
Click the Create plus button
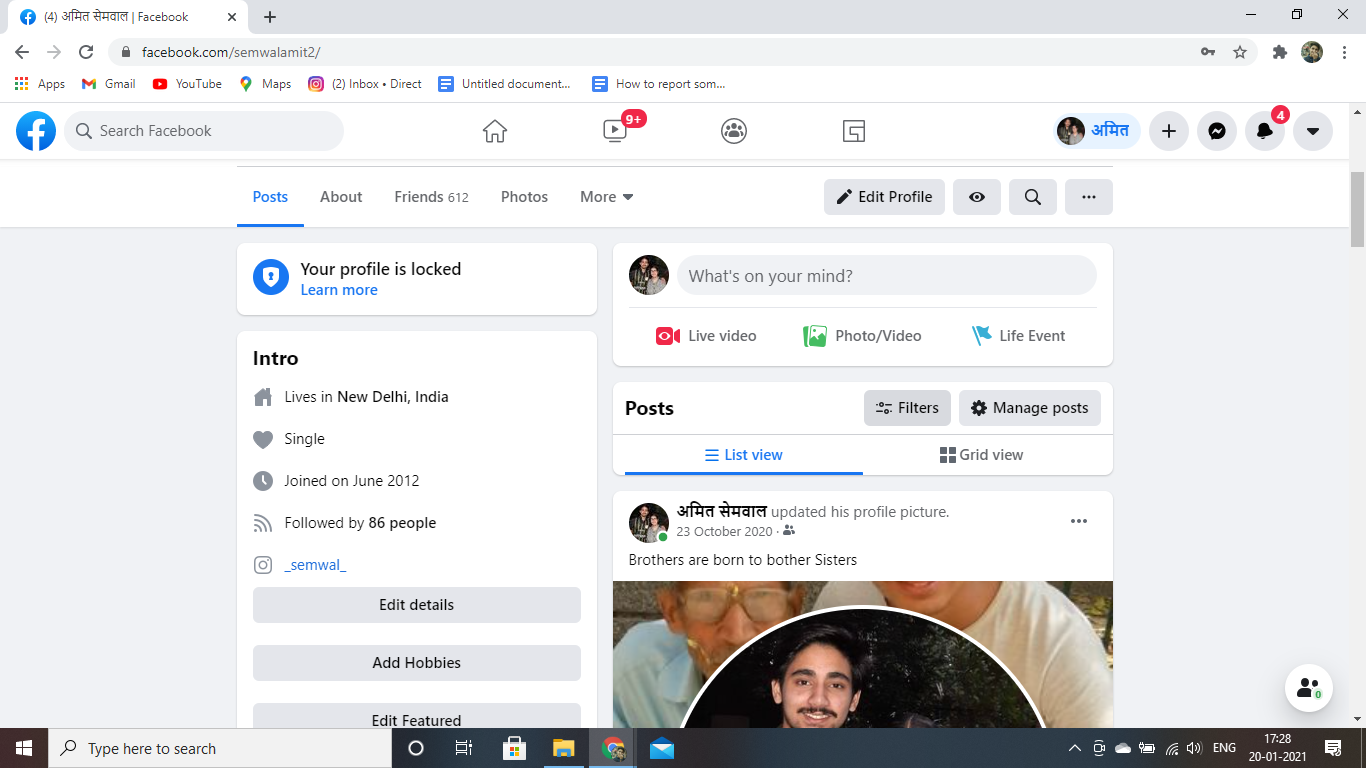point(1168,131)
